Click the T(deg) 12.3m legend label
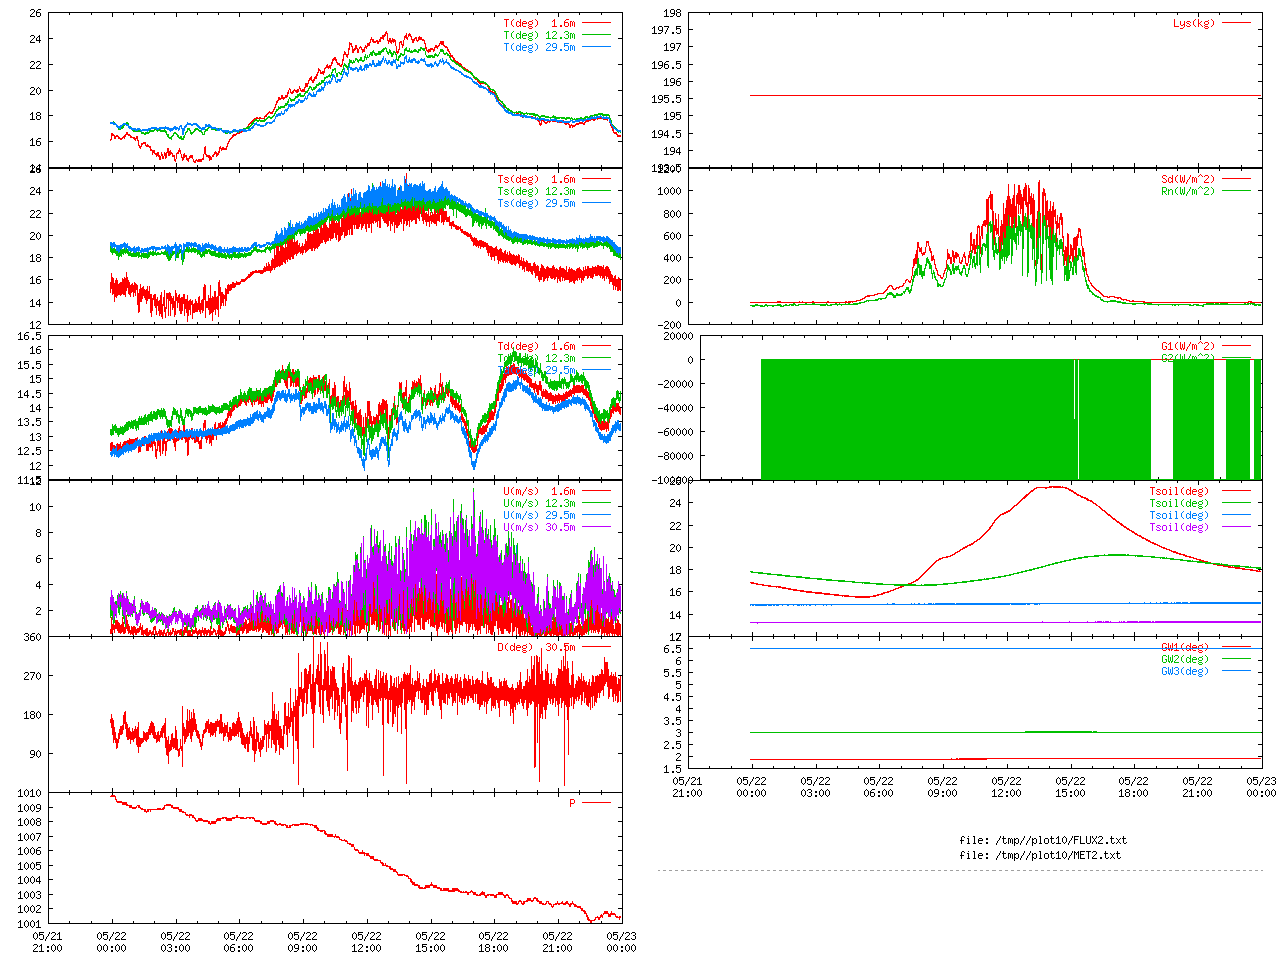Image resolution: width=1280 pixels, height=960 pixels. click(540, 35)
